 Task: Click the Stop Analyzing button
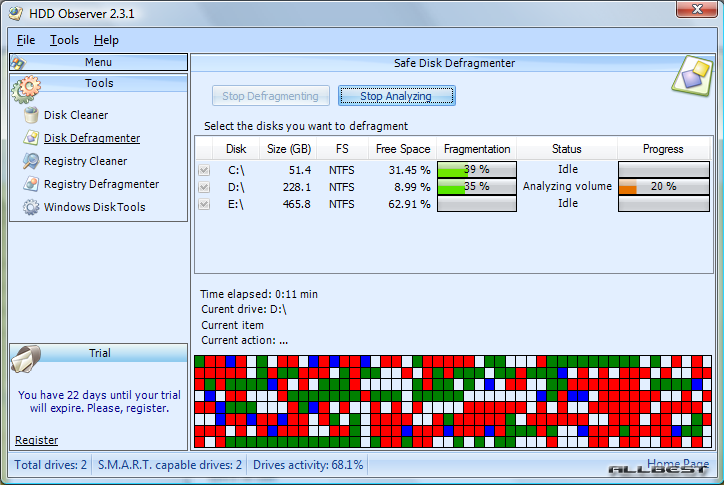coord(397,96)
